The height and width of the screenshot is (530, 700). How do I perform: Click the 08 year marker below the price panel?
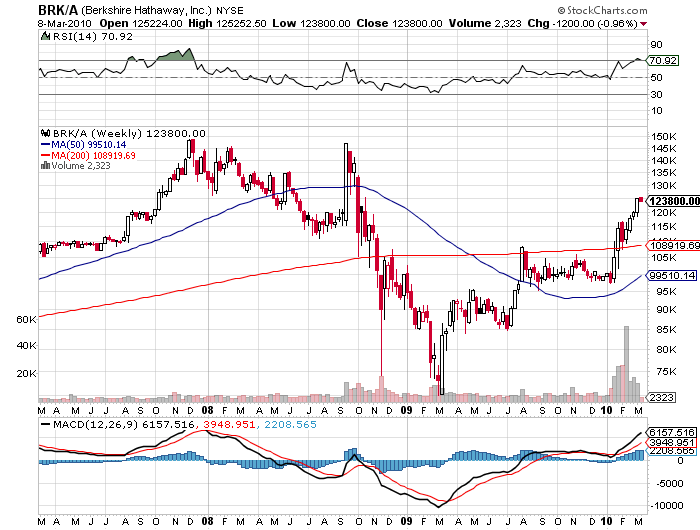click(208, 410)
